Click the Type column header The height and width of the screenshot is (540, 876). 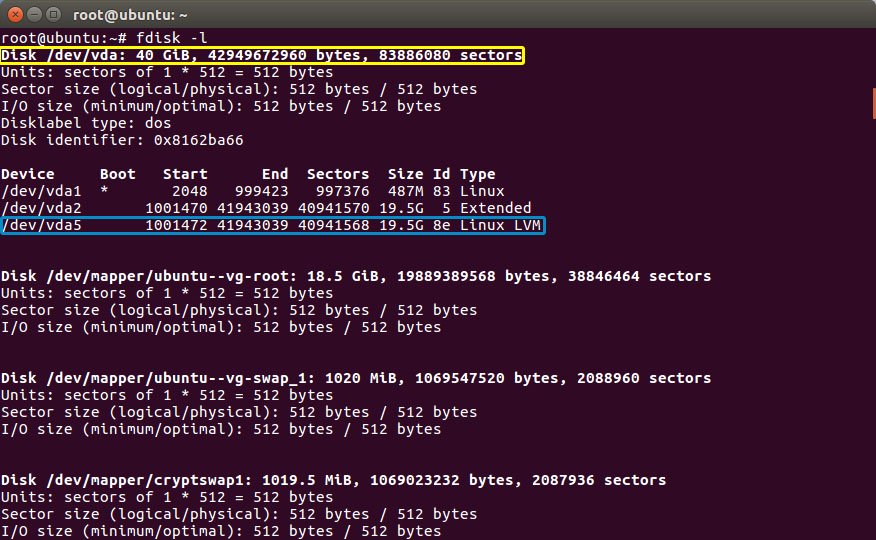477,174
